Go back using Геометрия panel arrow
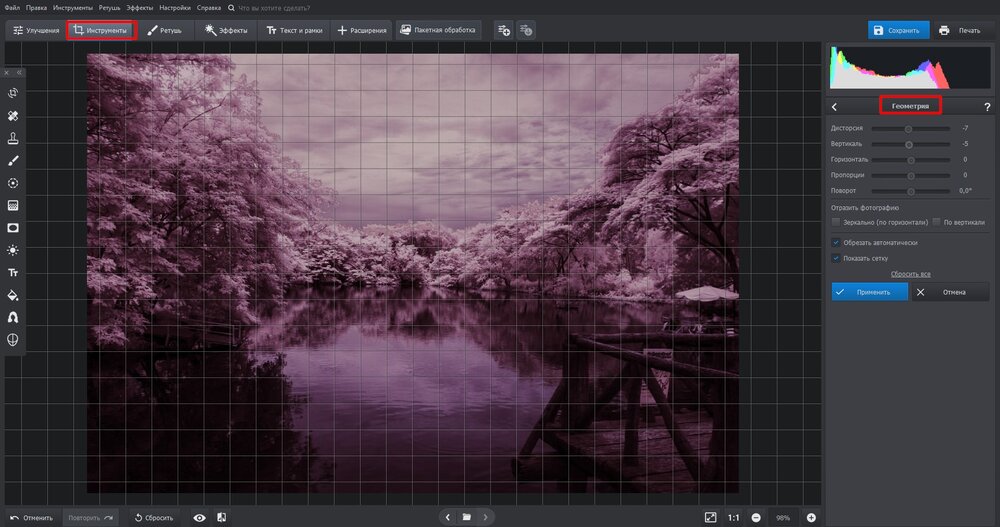This screenshot has height=527, width=1000. (x=834, y=106)
